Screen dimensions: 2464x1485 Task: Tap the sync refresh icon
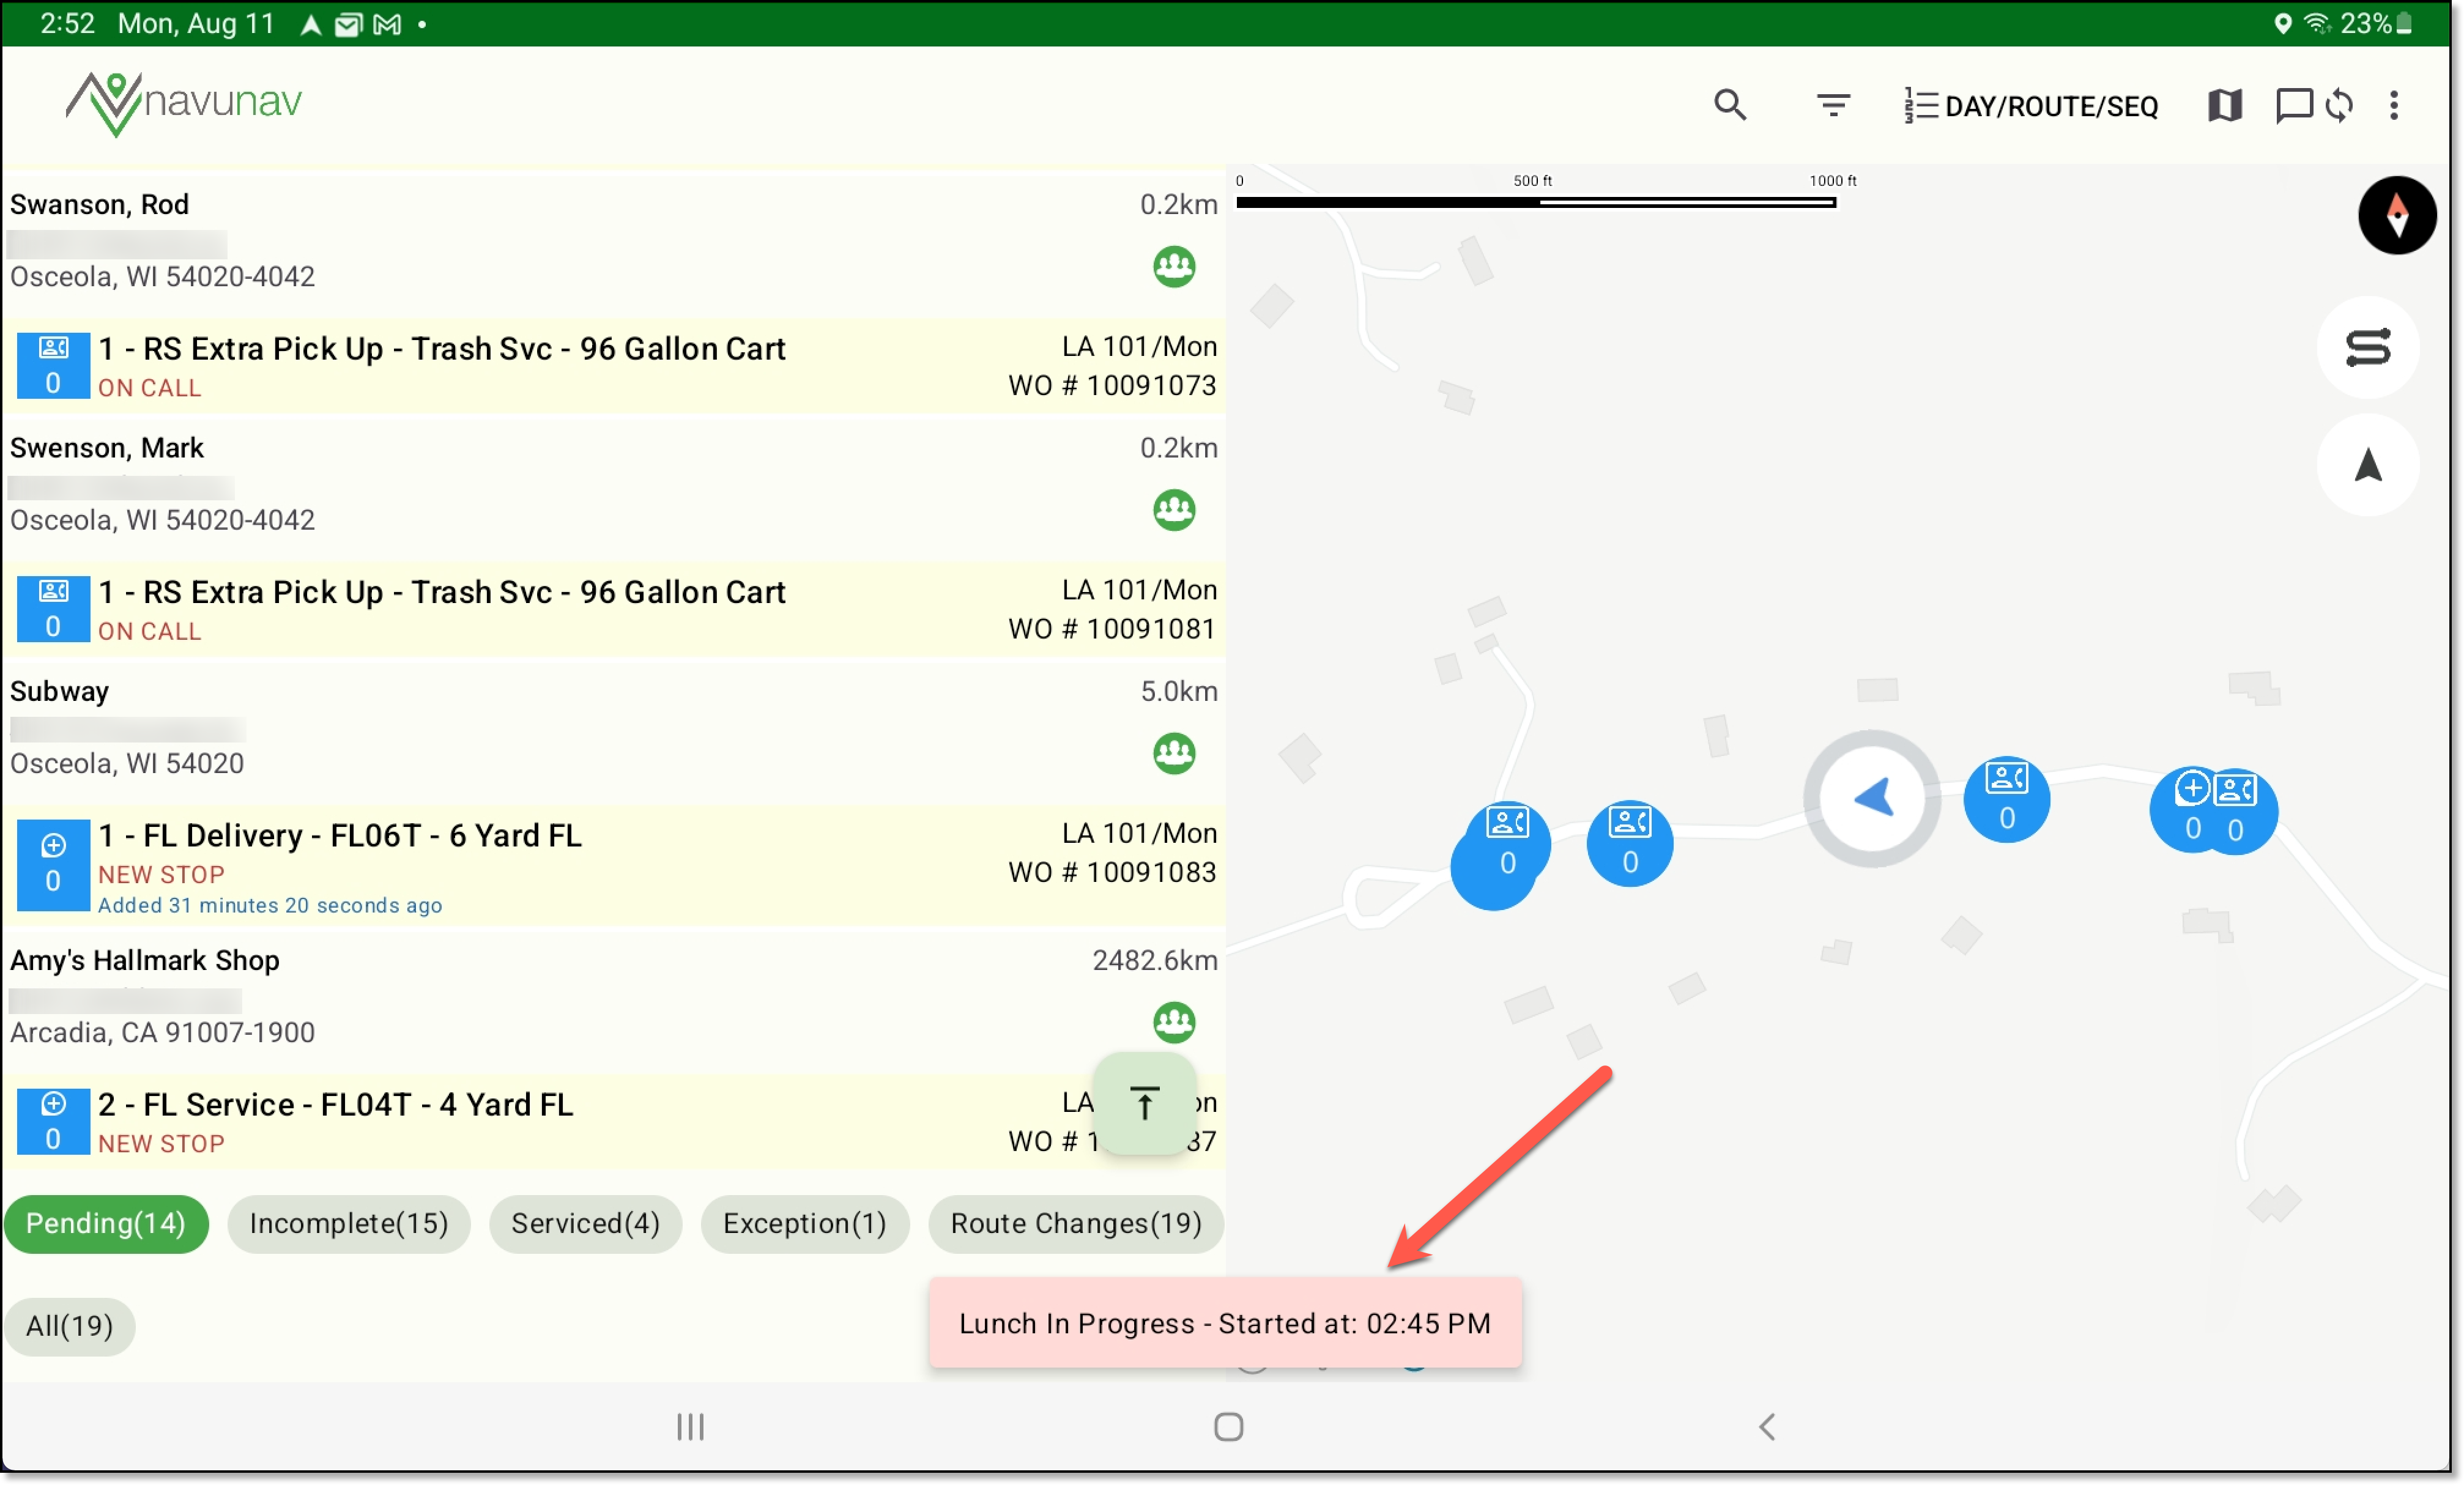[2339, 105]
